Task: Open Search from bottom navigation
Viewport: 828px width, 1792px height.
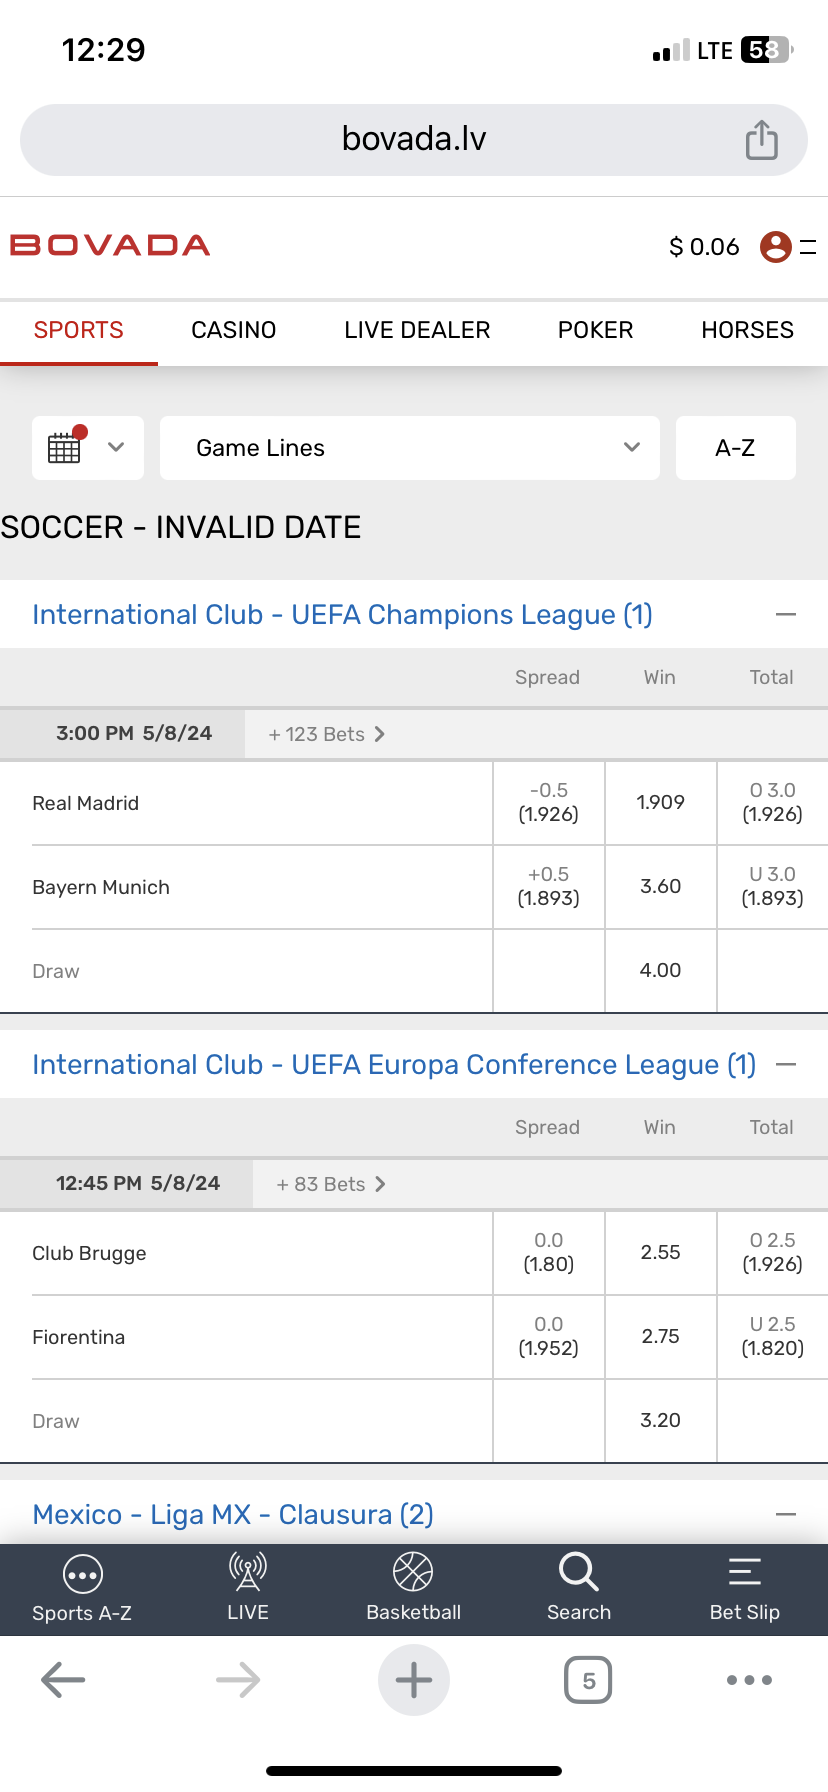Action: pyautogui.click(x=578, y=1573)
